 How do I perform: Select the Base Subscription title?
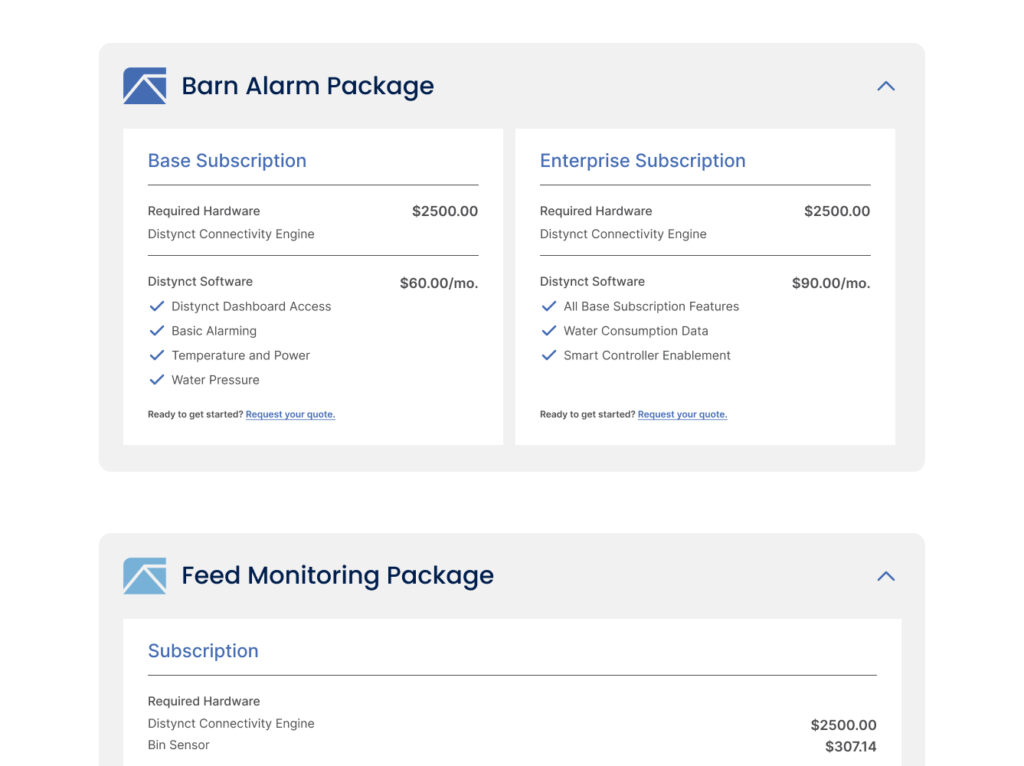pyautogui.click(x=227, y=161)
